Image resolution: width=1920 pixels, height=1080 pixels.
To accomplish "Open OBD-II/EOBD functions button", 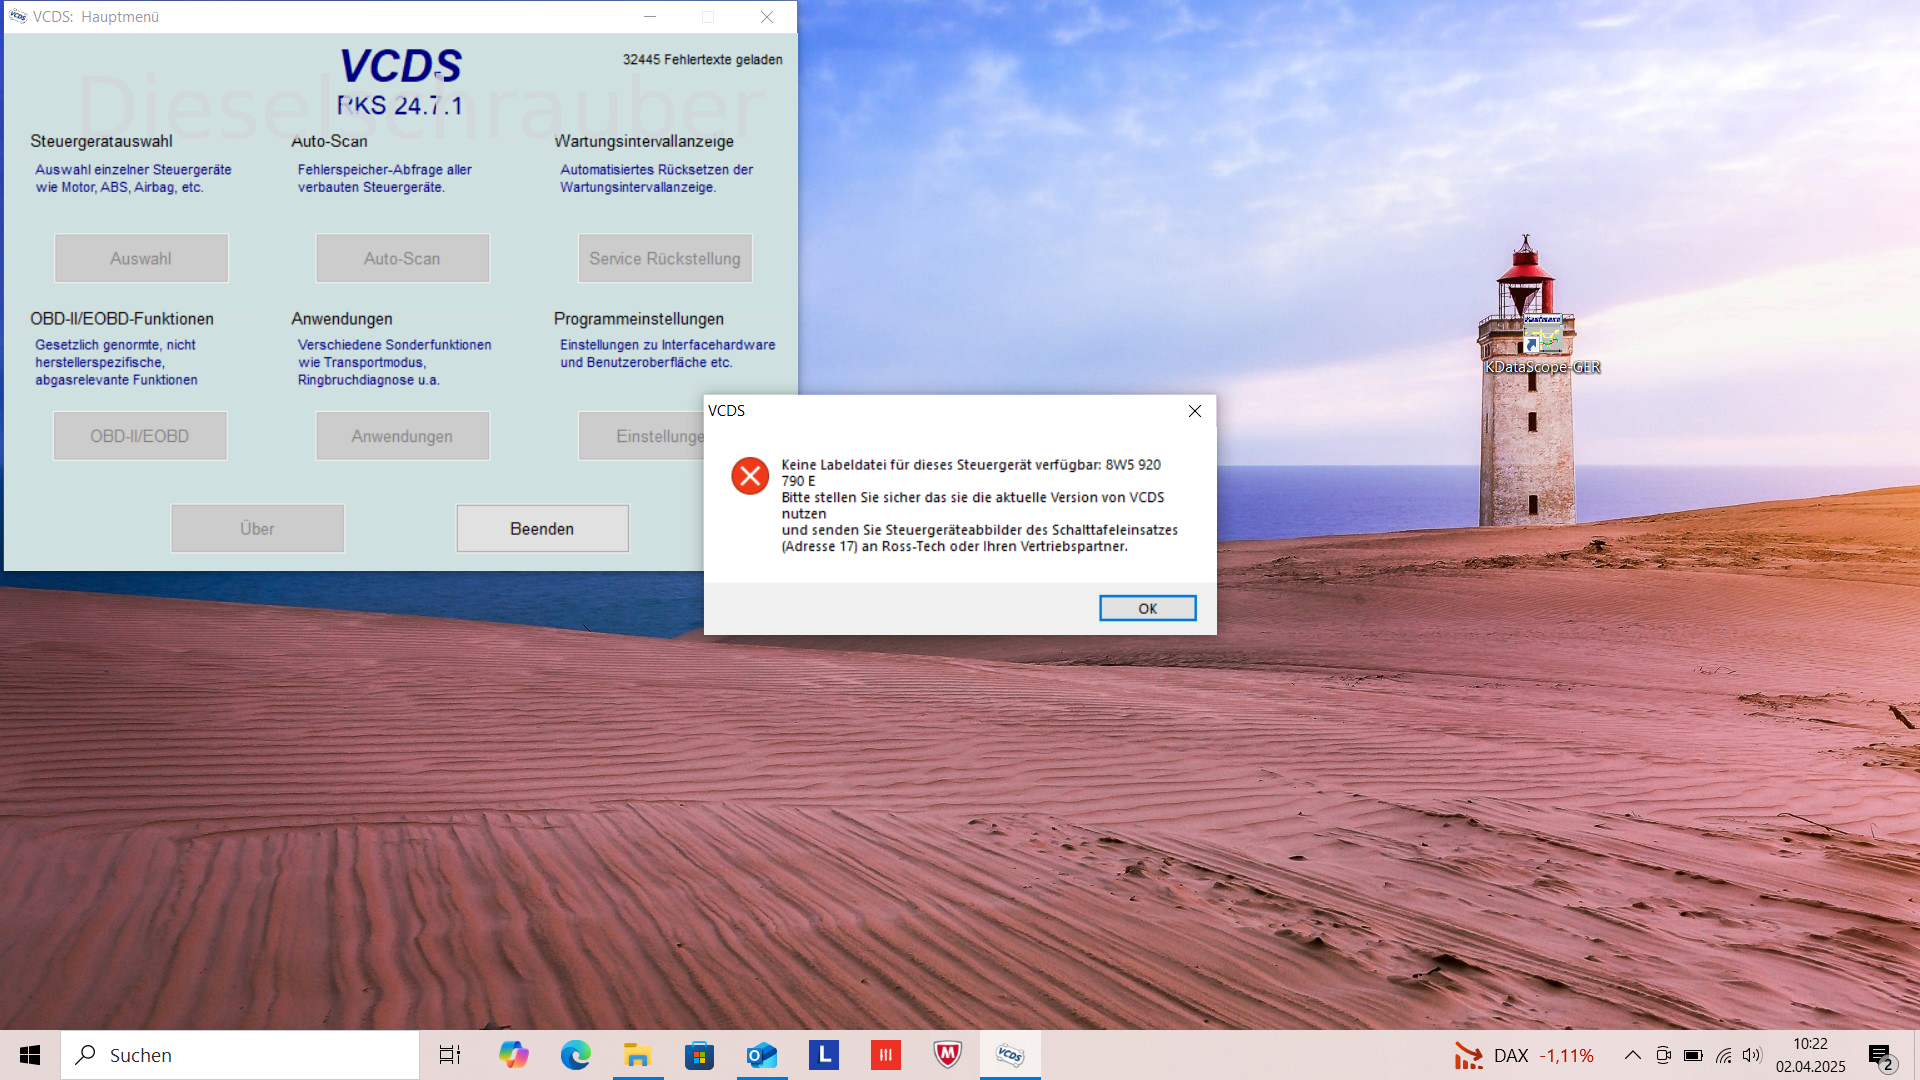I will pyautogui.click(x=140, y=436).
